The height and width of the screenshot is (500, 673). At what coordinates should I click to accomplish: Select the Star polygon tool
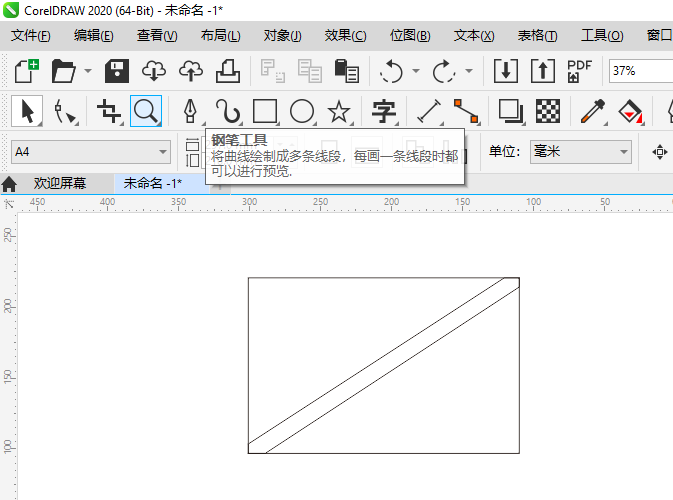(x=339, y=111)
